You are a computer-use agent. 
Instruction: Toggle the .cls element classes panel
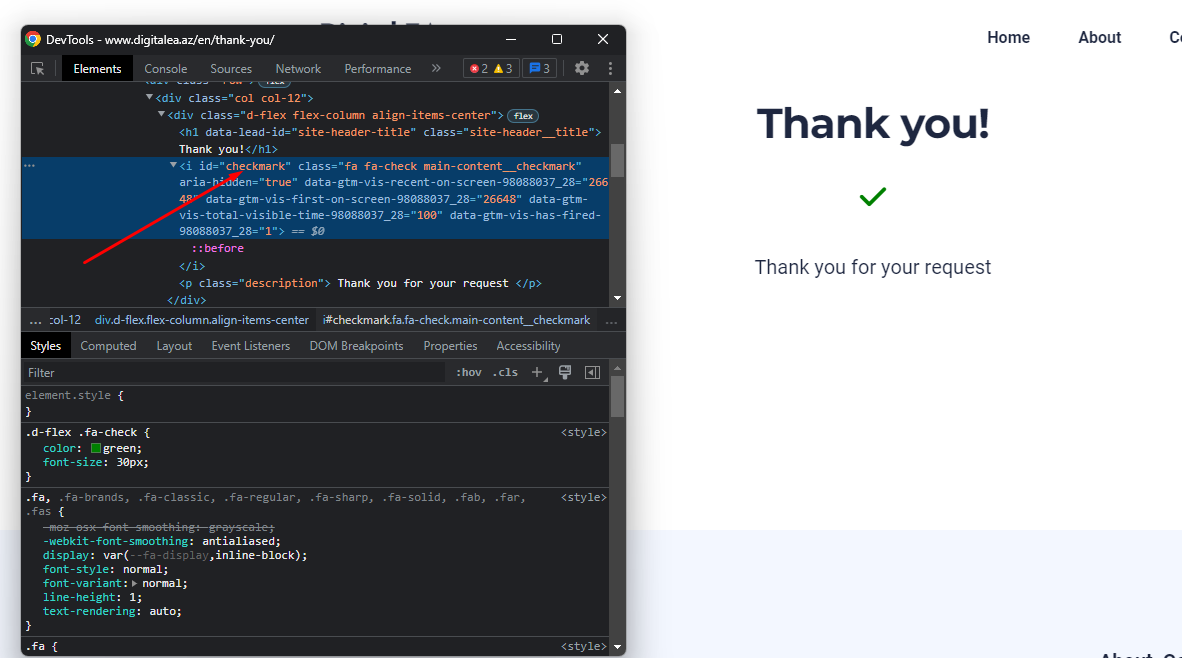tap(505, 372)
